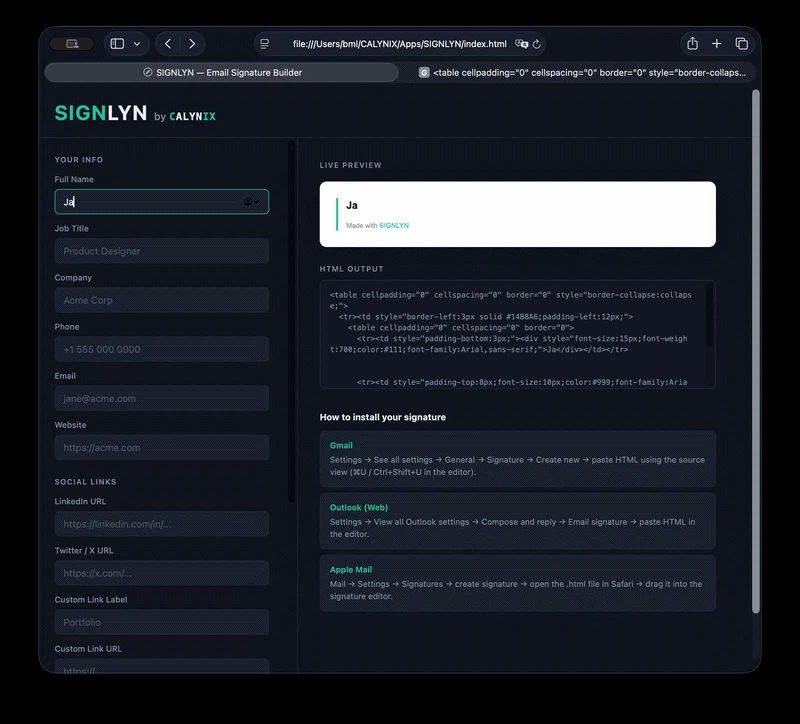Show the tab overview icon
800x724 pixels.
(x=741, y=44)
